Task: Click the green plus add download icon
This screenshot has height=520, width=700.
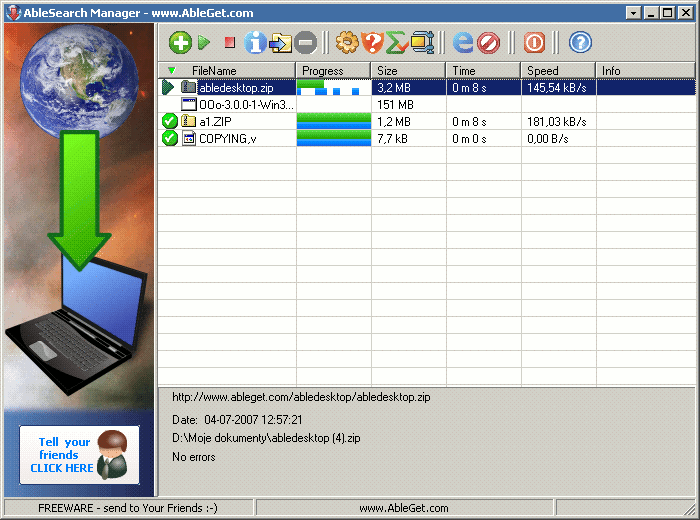Action: (180, 43)
